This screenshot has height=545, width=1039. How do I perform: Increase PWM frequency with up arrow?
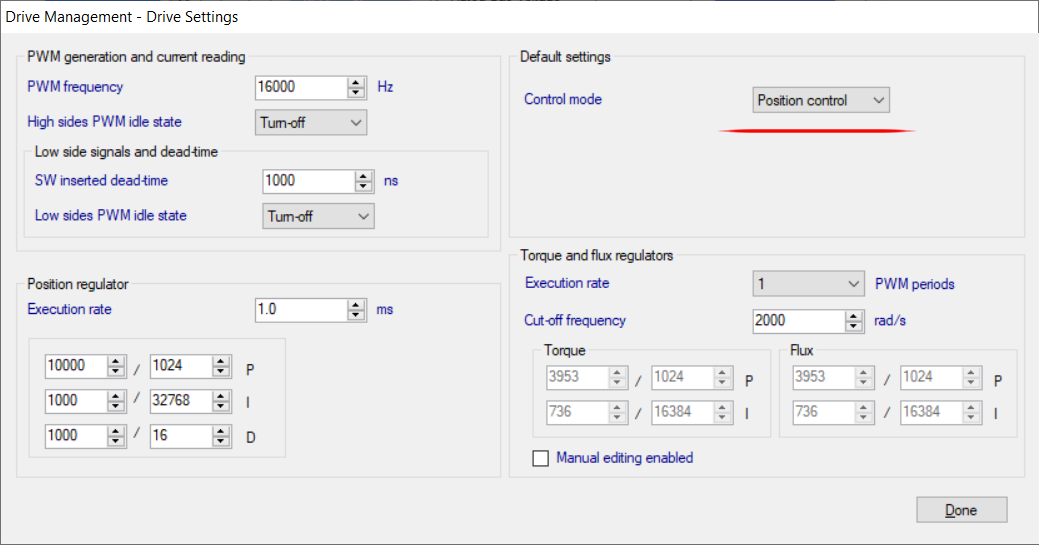tap(356, 82)
